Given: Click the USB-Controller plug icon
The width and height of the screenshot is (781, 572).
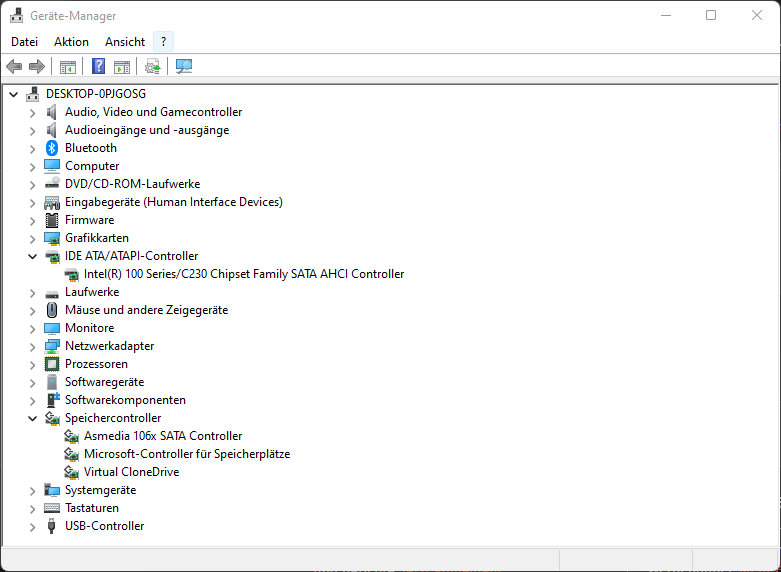Looking at the screenshot, I should (x=51, y=526).
